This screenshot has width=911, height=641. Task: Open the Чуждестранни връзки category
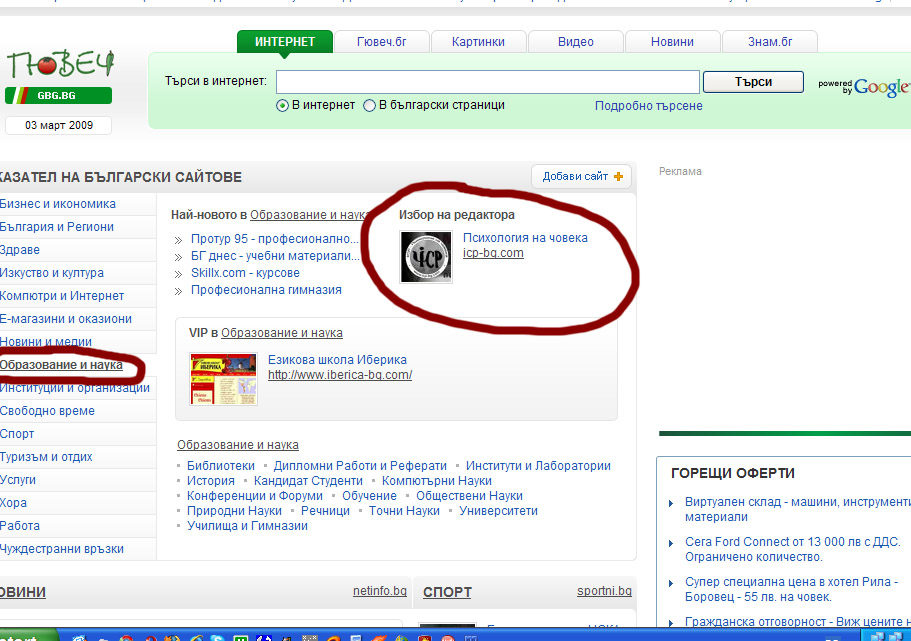[62, 549]
